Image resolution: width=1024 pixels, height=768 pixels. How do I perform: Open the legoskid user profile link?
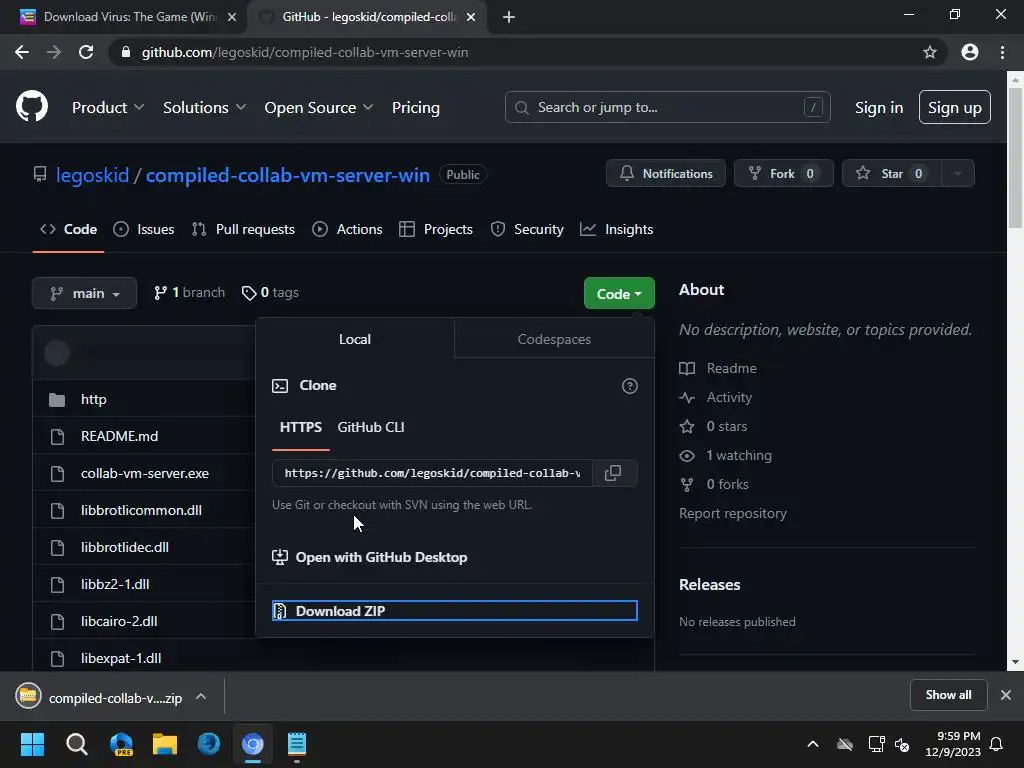(x=92, y=175)
